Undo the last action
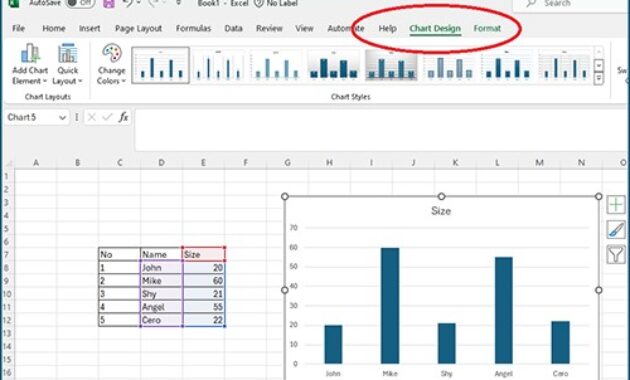Screen dimensions: 630x380 click(128, 4)
